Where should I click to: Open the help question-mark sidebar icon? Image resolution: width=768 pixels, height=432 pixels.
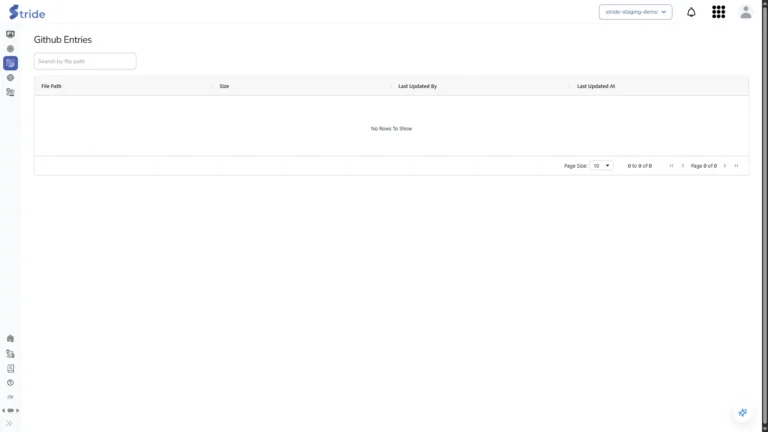10,383
